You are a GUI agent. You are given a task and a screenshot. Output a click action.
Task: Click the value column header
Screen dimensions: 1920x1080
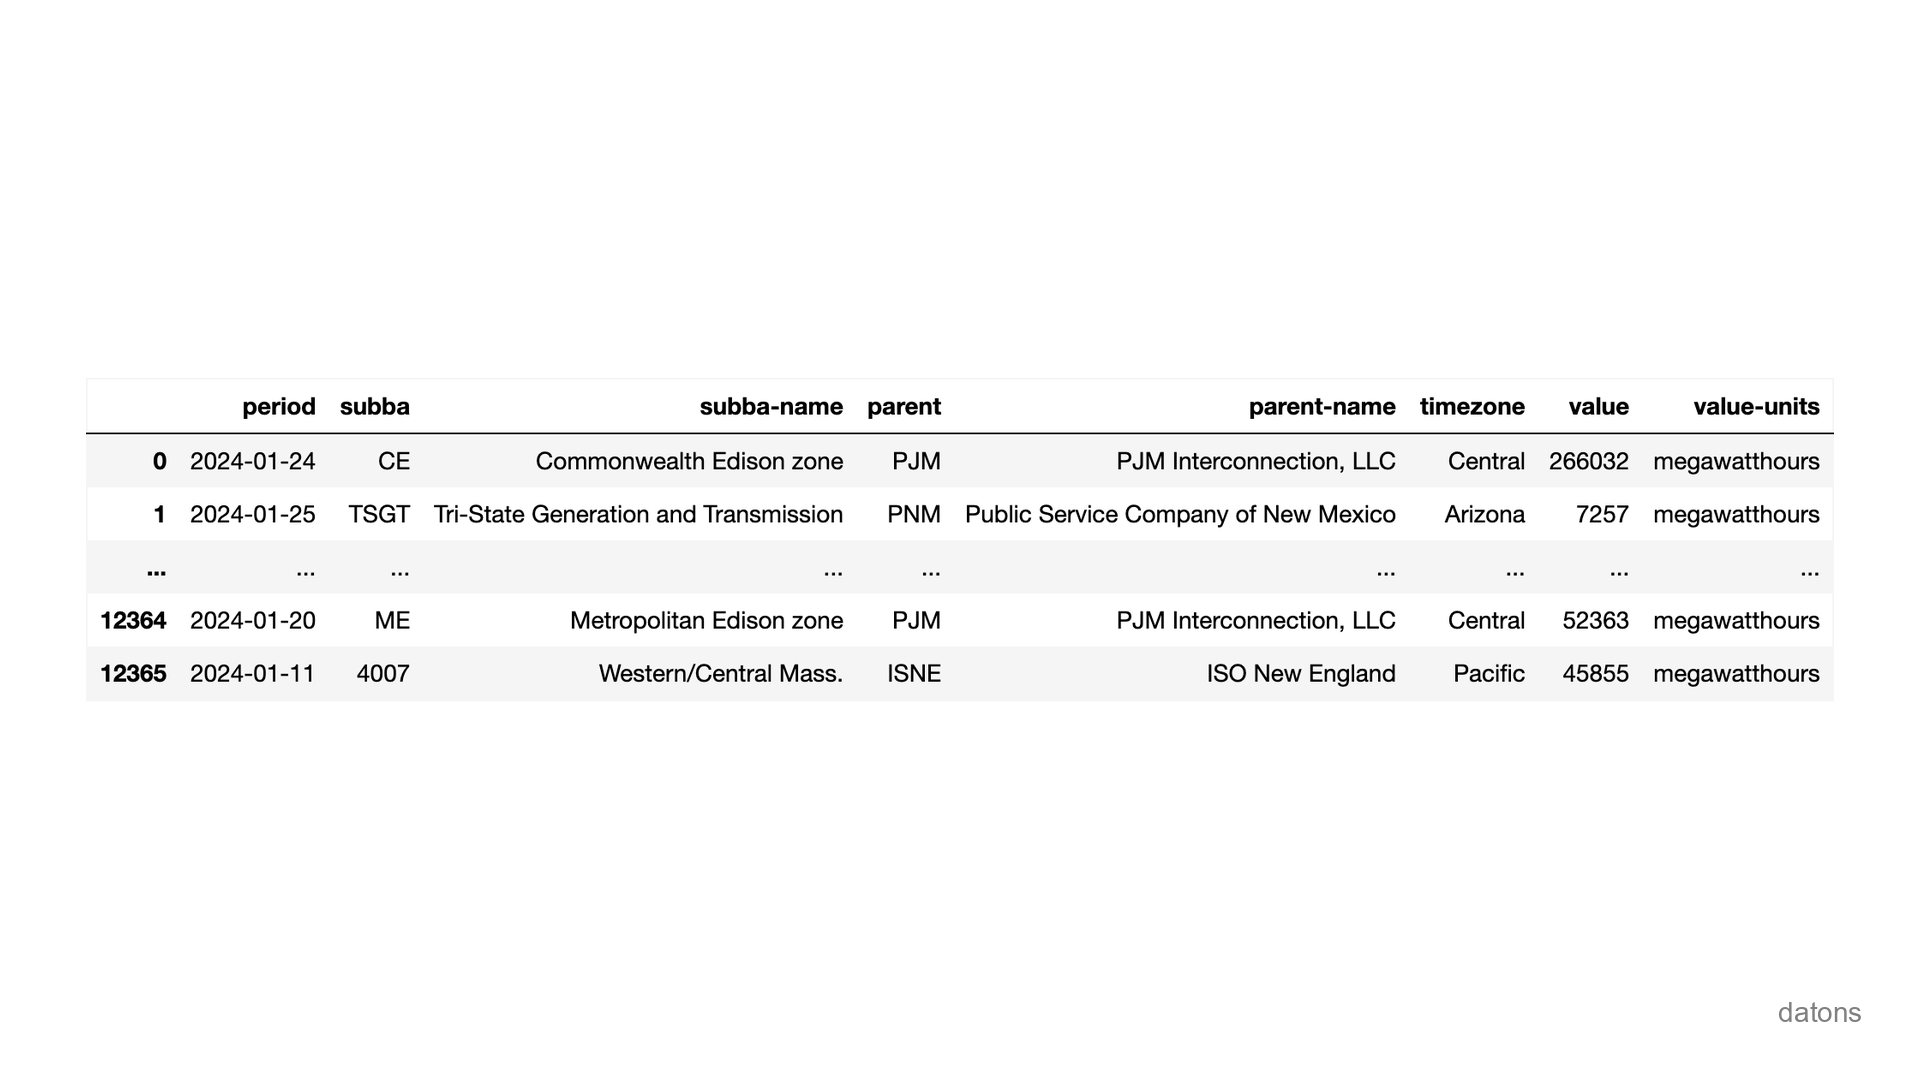1598,407
